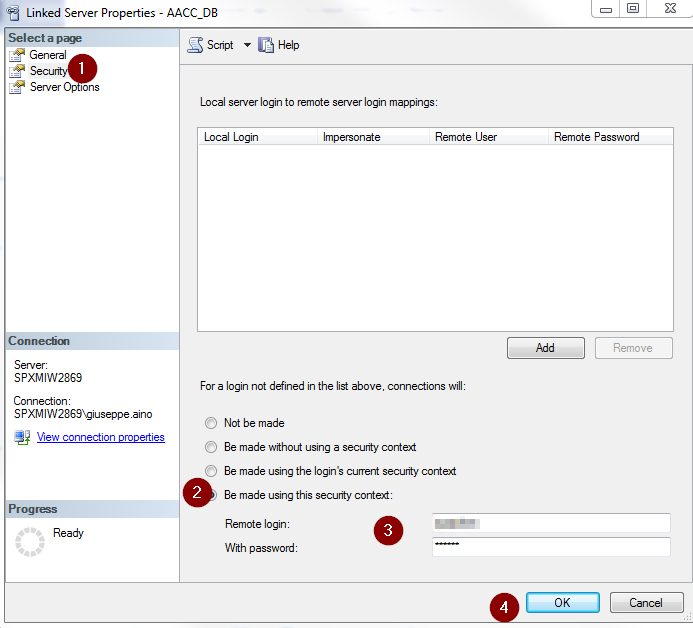Minimize the Linked Server Properties window
The height and width of the screenshot is (628, 693).
coord(605,9)
